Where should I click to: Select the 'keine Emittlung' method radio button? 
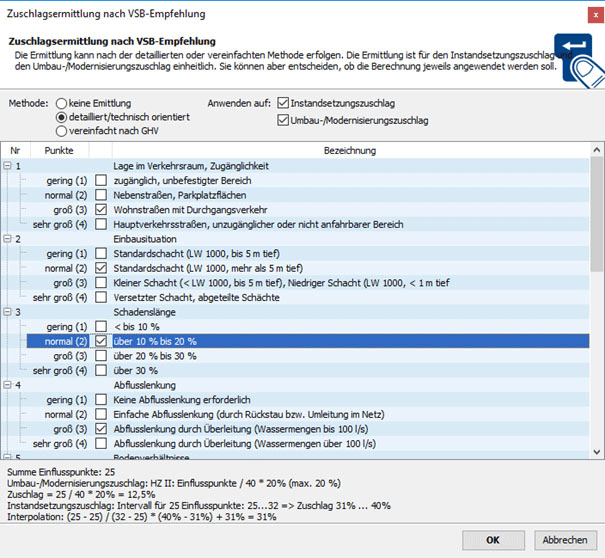pos(61,103)
